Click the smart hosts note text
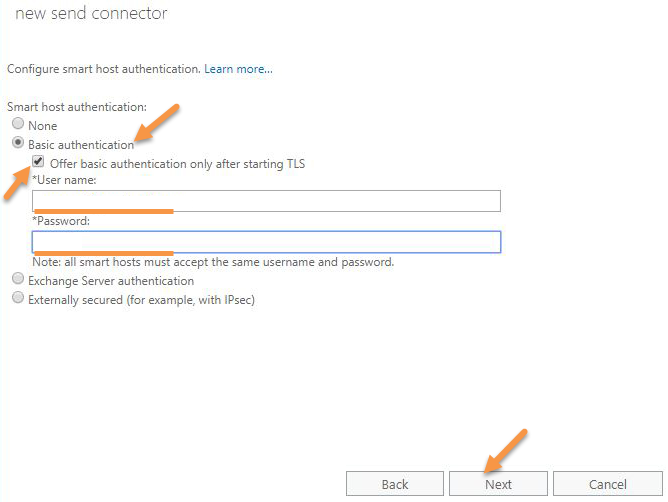The image size is (668, 502). [x=213, y=262]
